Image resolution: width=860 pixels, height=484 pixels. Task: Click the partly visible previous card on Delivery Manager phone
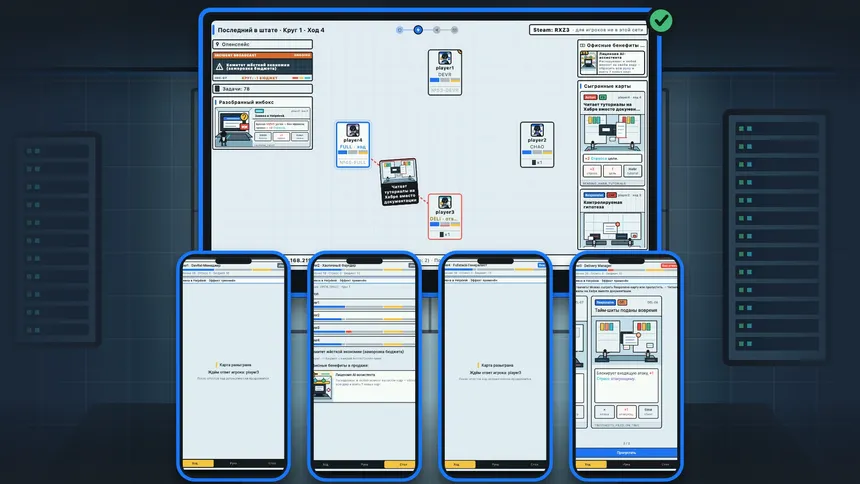pos(580,362)
